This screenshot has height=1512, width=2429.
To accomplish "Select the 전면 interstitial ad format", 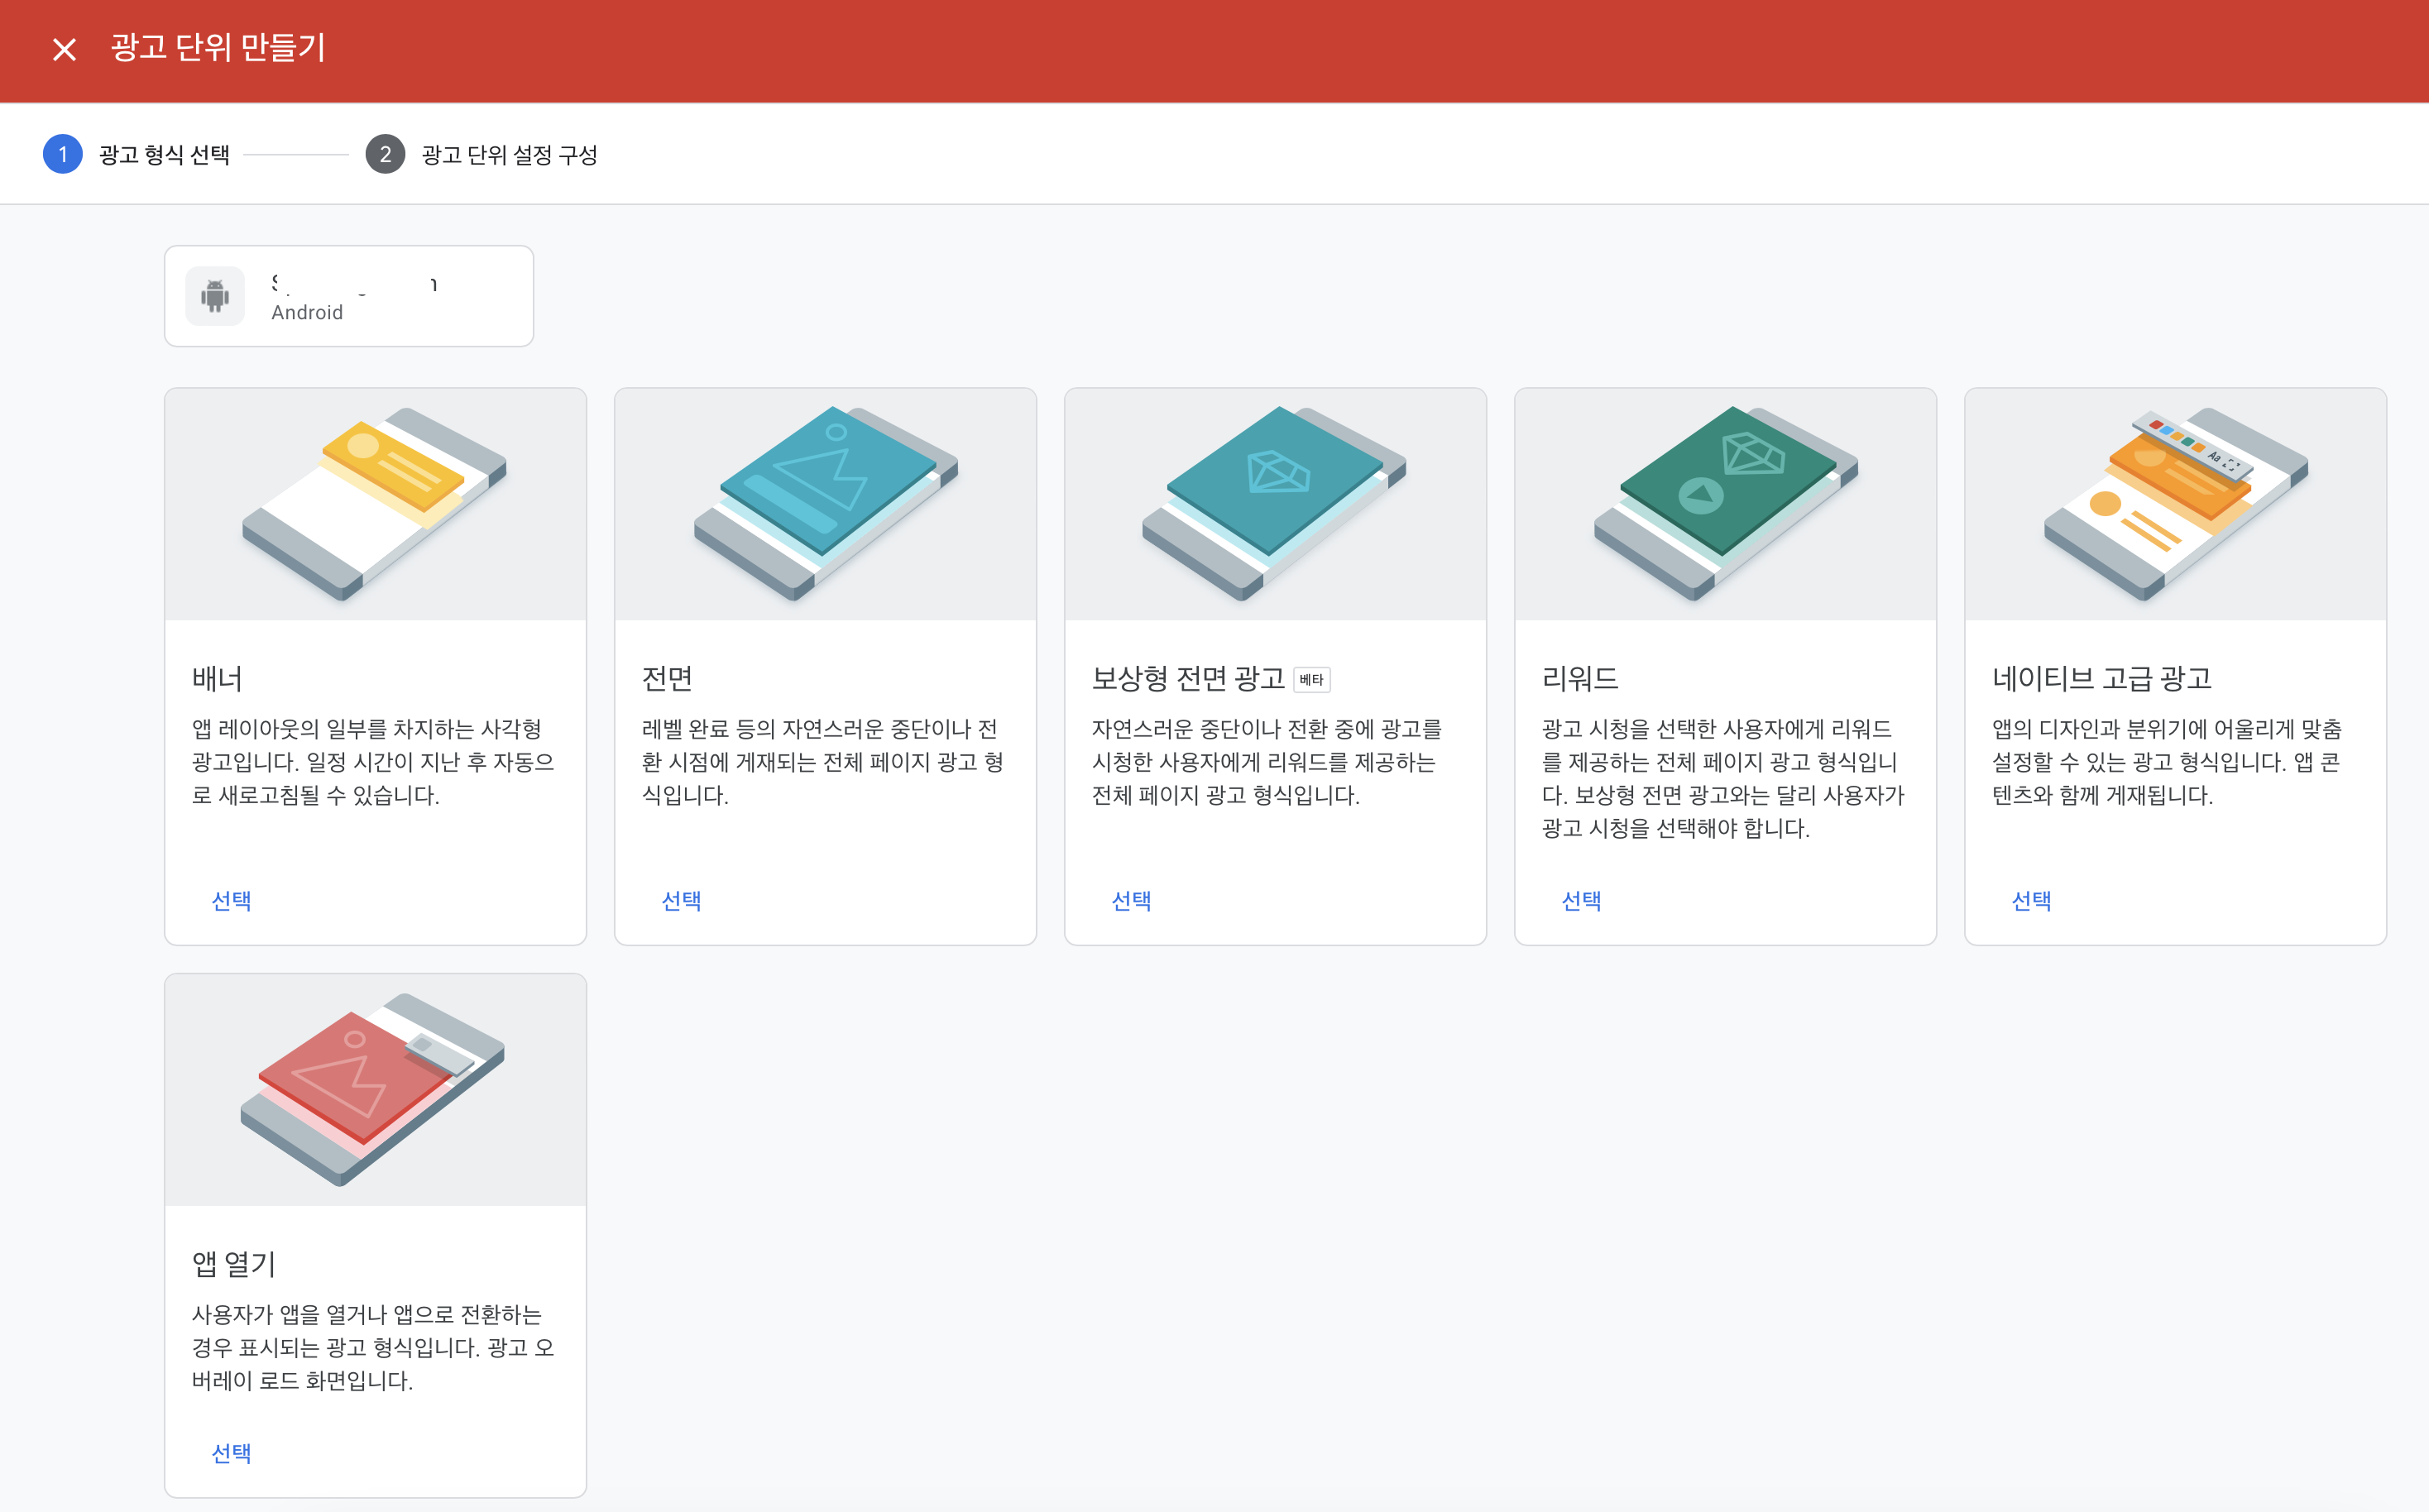I will [x=681, y=901].
